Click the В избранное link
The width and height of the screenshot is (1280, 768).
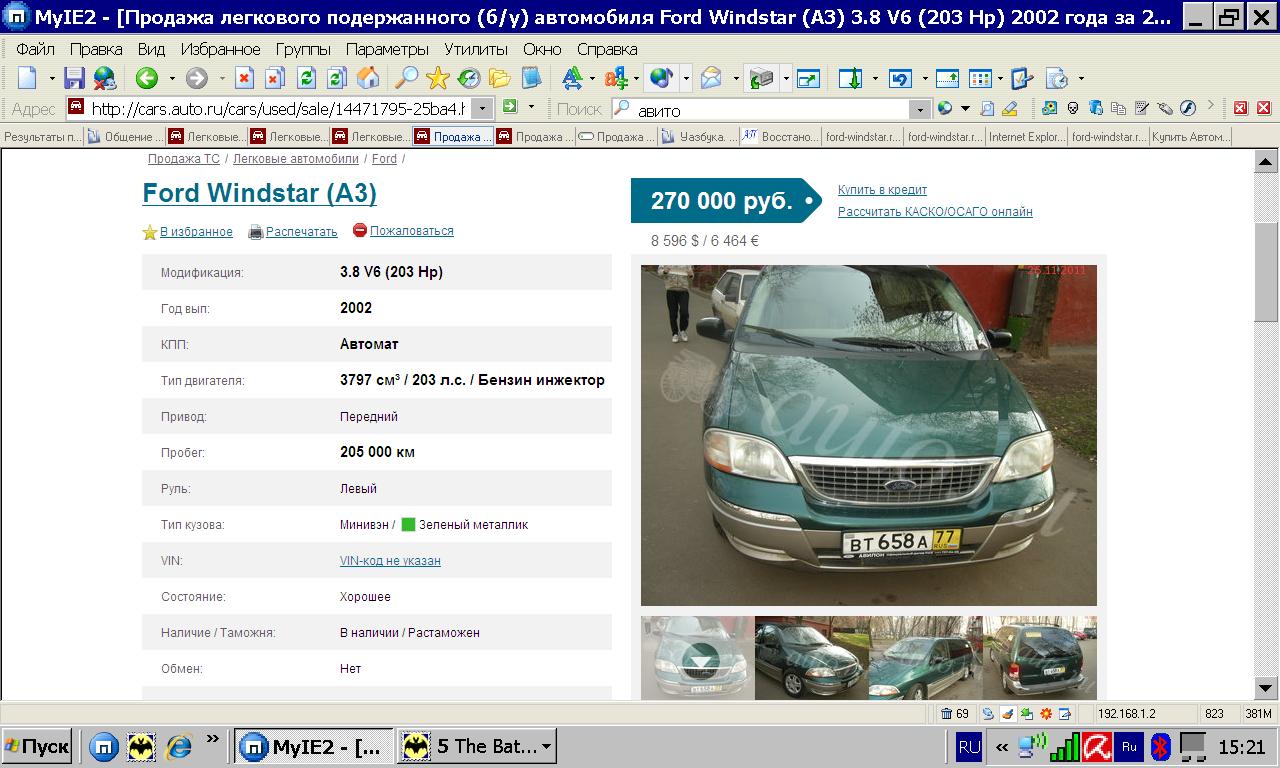click(x=196, y=232)
